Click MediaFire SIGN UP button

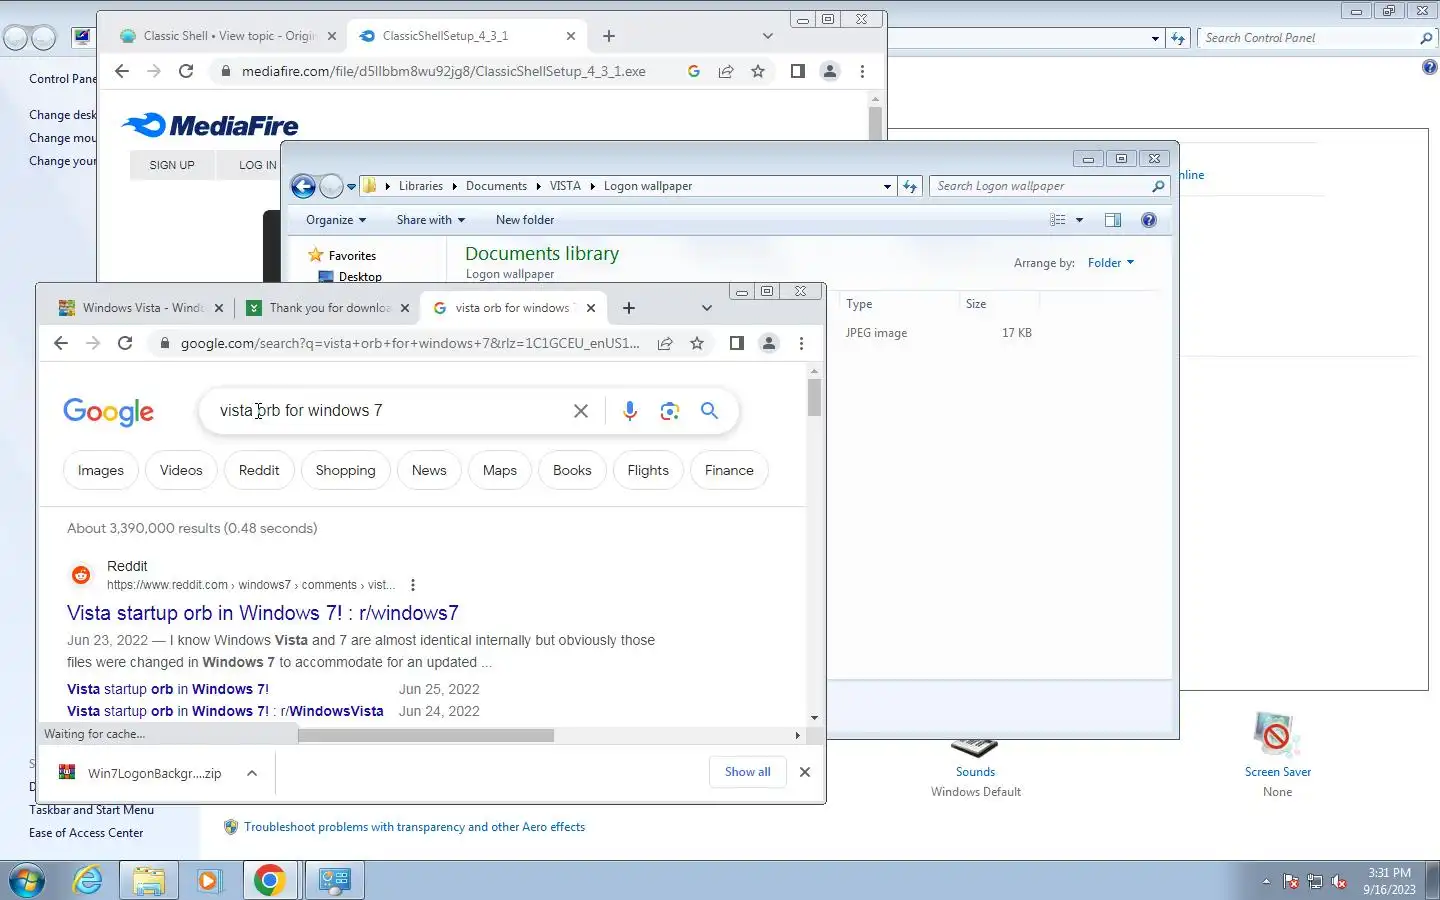[x=172, y=165]
